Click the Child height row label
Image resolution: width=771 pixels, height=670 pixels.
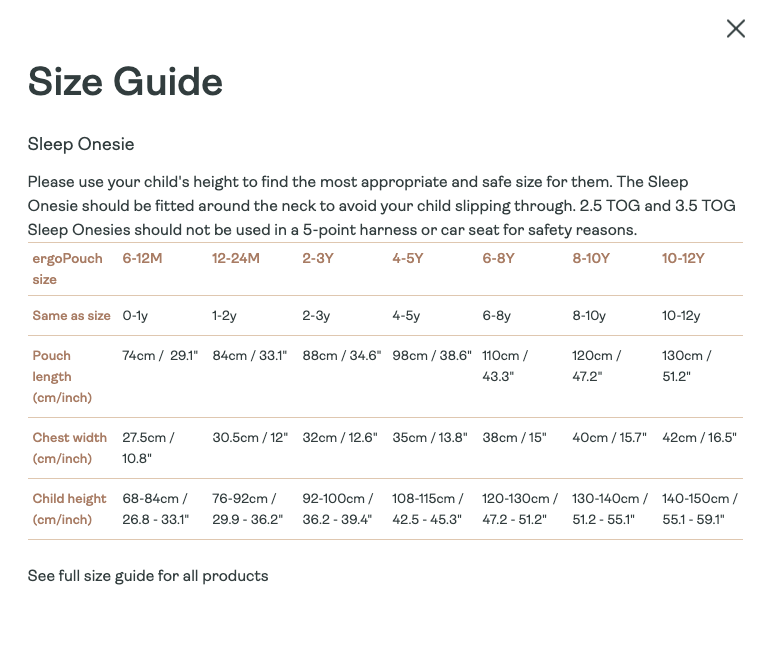(69, 509)
